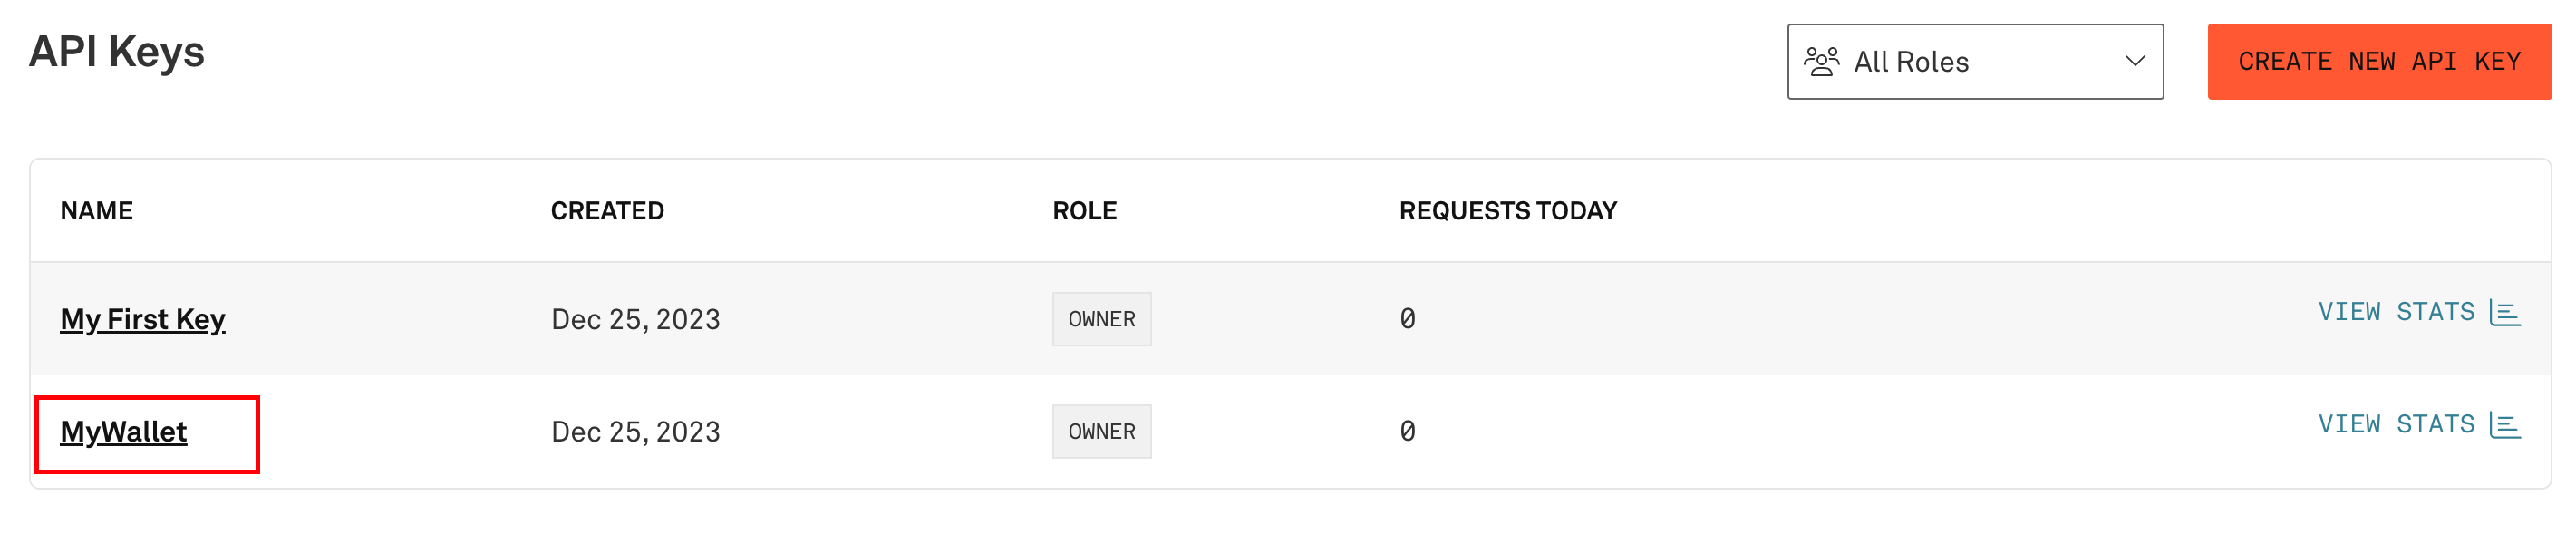Image resolution: width=2576 pixels, height=544 pixels.
Task: Open the All Roles filter box
Action: pos(1975,62)
